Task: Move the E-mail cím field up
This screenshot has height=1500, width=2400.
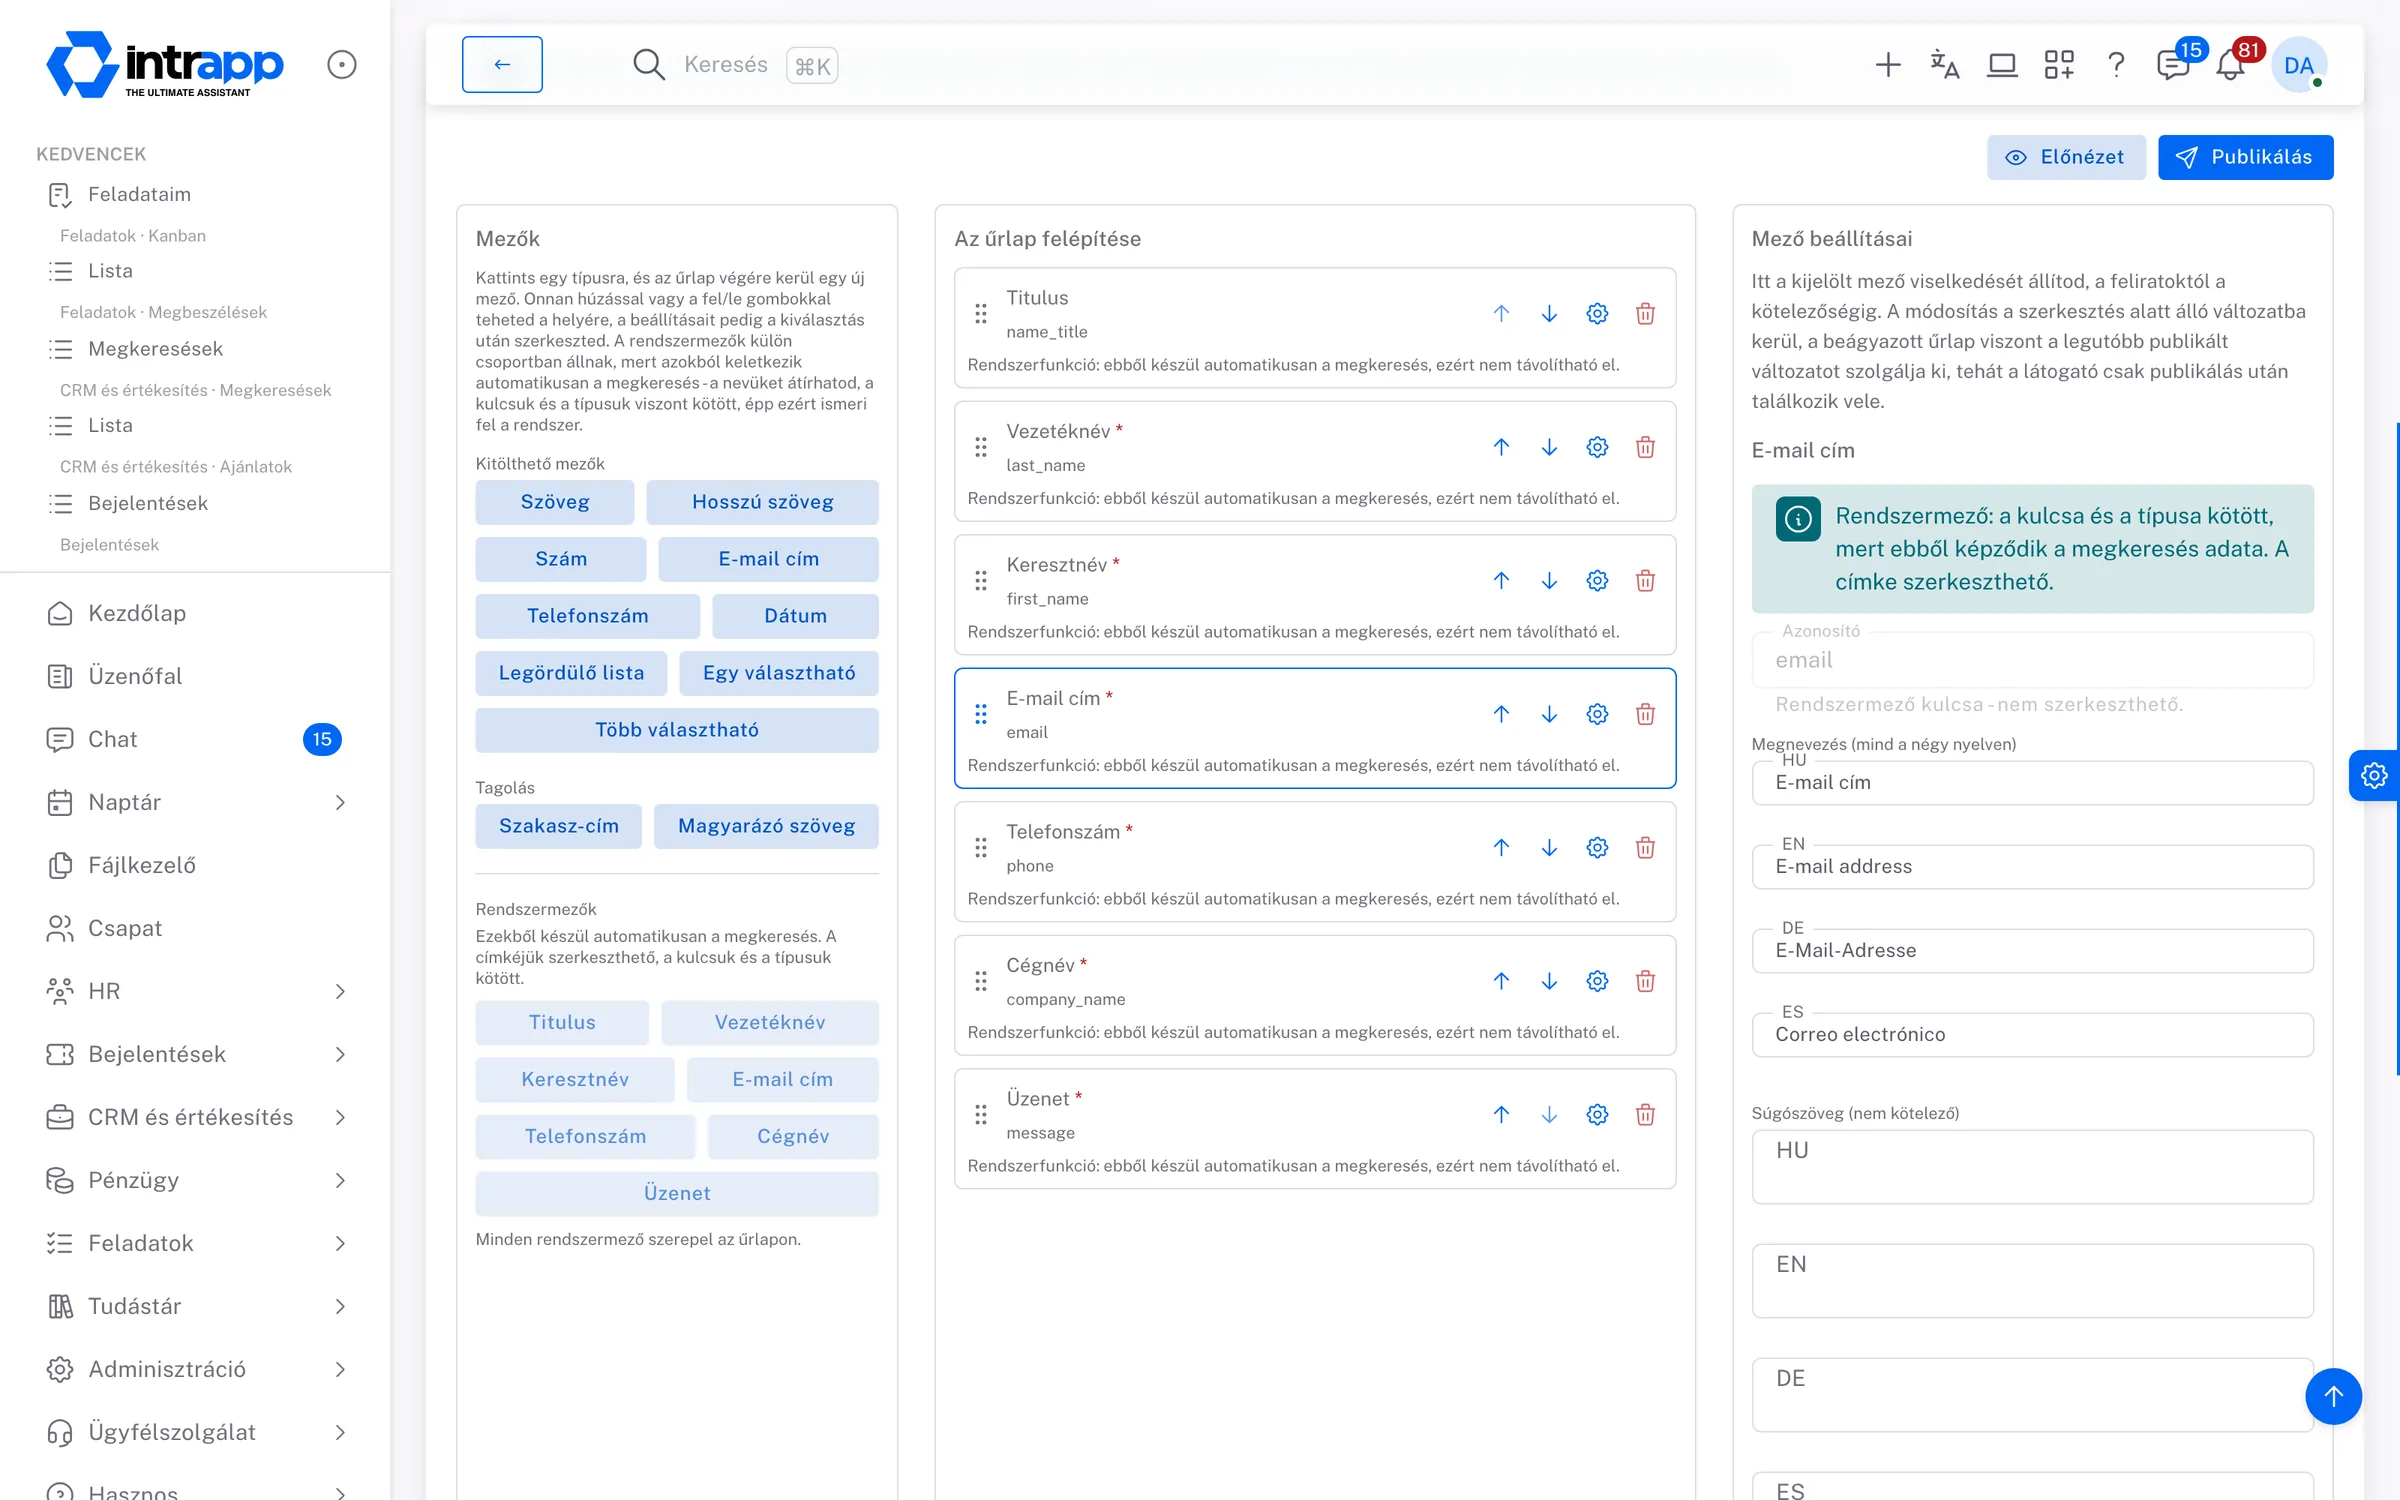Action: [1501, 714]
